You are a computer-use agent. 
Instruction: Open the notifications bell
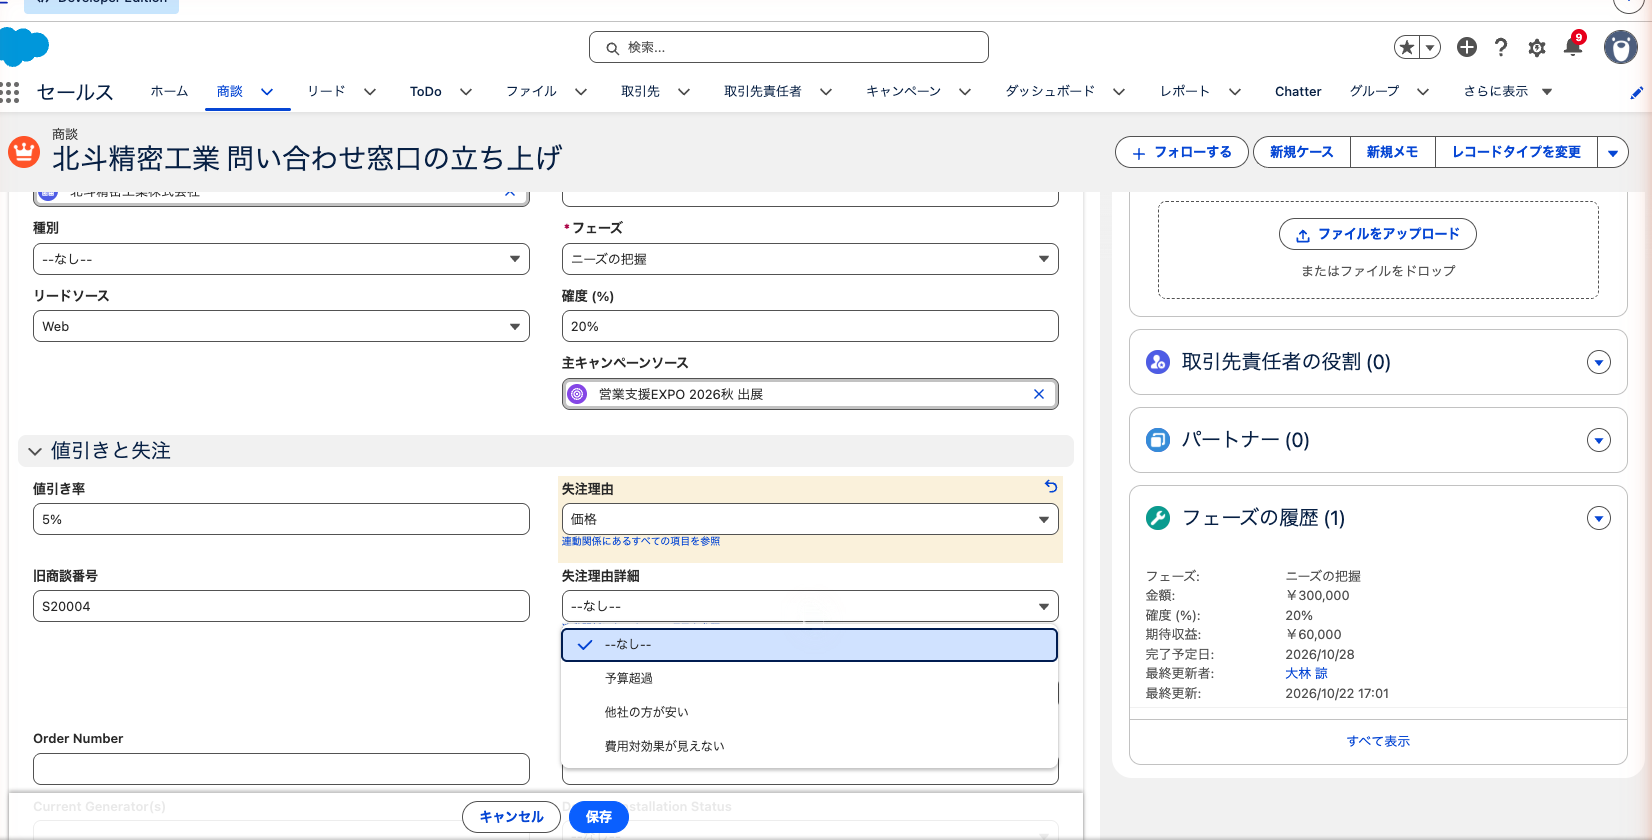(x=1573, y=46)
